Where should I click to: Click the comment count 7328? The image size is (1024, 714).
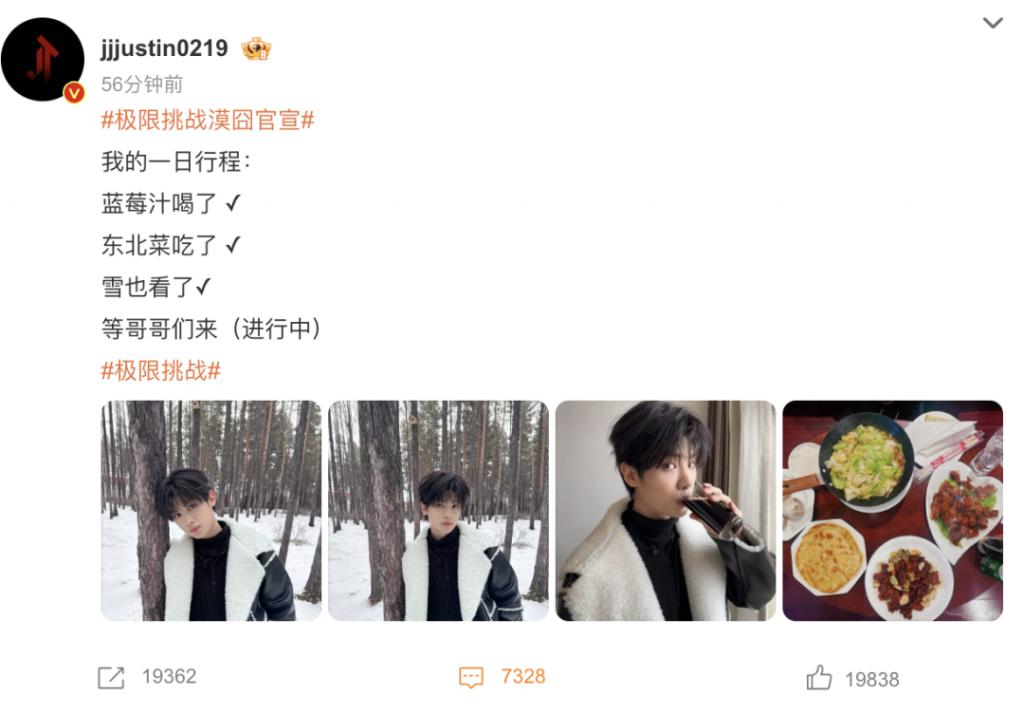click(x=523, y=677)
